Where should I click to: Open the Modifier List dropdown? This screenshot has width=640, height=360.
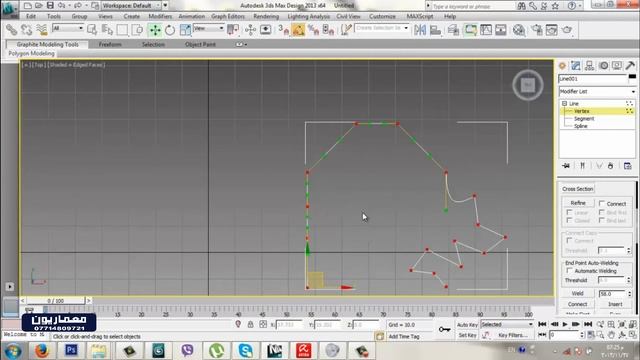coord(597,91)
